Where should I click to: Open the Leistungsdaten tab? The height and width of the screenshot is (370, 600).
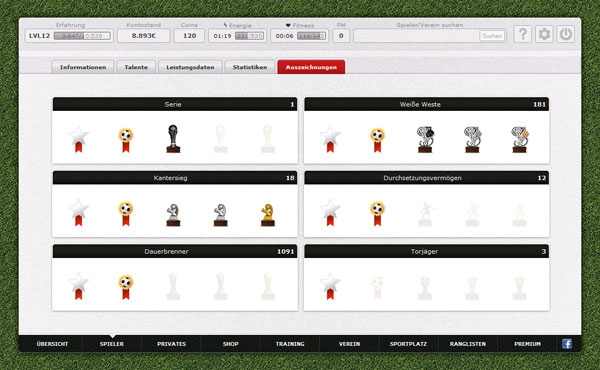tap(190, 67)
